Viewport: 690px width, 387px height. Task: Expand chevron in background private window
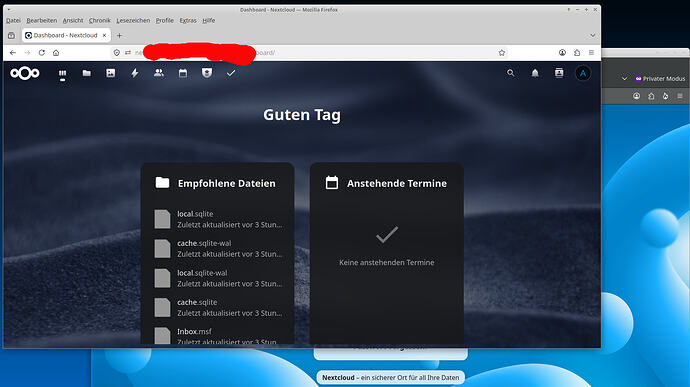624,79
